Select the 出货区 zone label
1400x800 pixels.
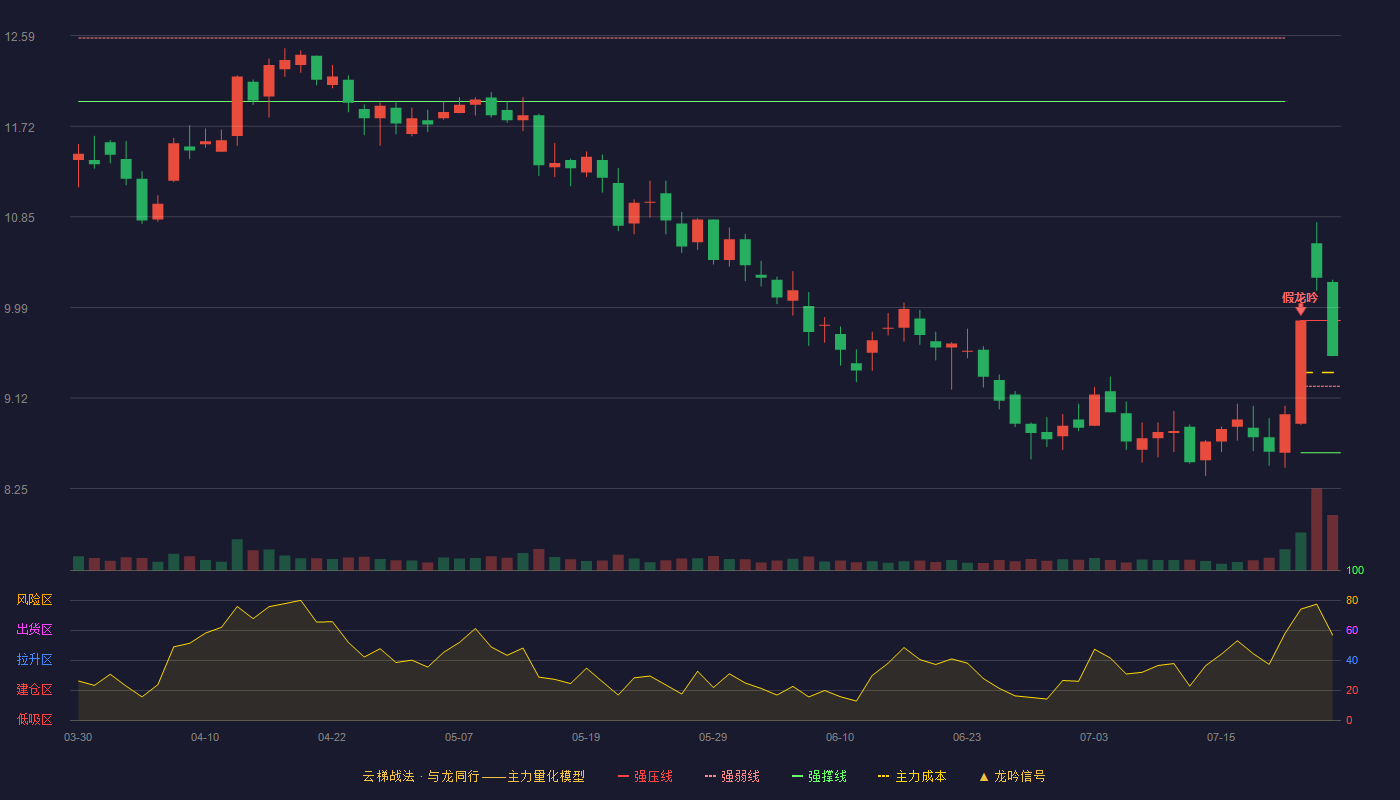[x=34, y=630]
